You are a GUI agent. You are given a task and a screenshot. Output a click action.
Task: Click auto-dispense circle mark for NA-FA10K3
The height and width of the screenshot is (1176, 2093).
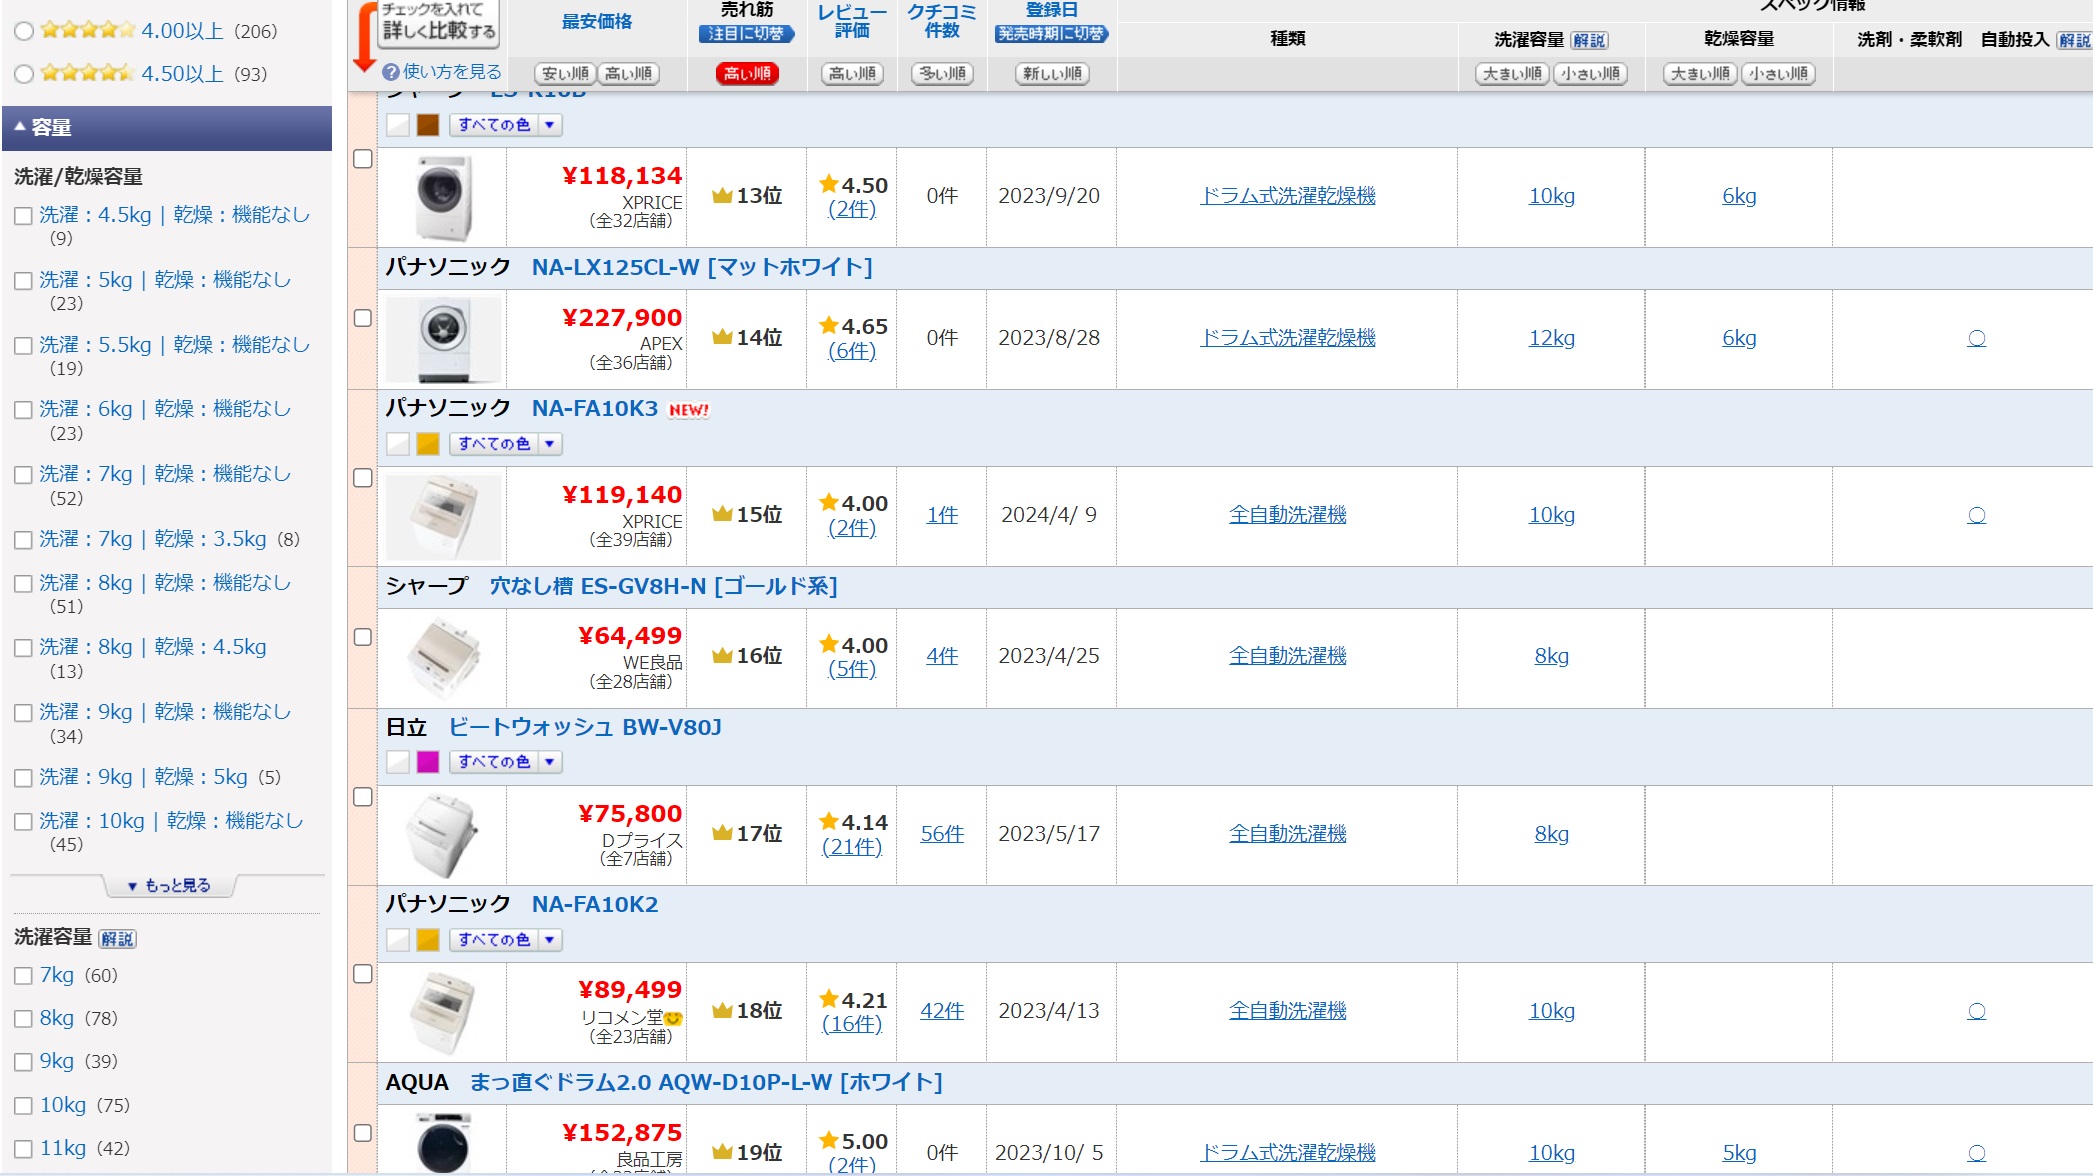coord(1976,515)
